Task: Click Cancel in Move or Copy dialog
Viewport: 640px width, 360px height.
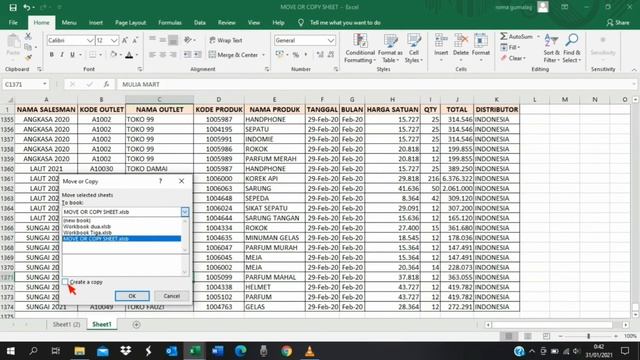Action: [x=171, y=296]
